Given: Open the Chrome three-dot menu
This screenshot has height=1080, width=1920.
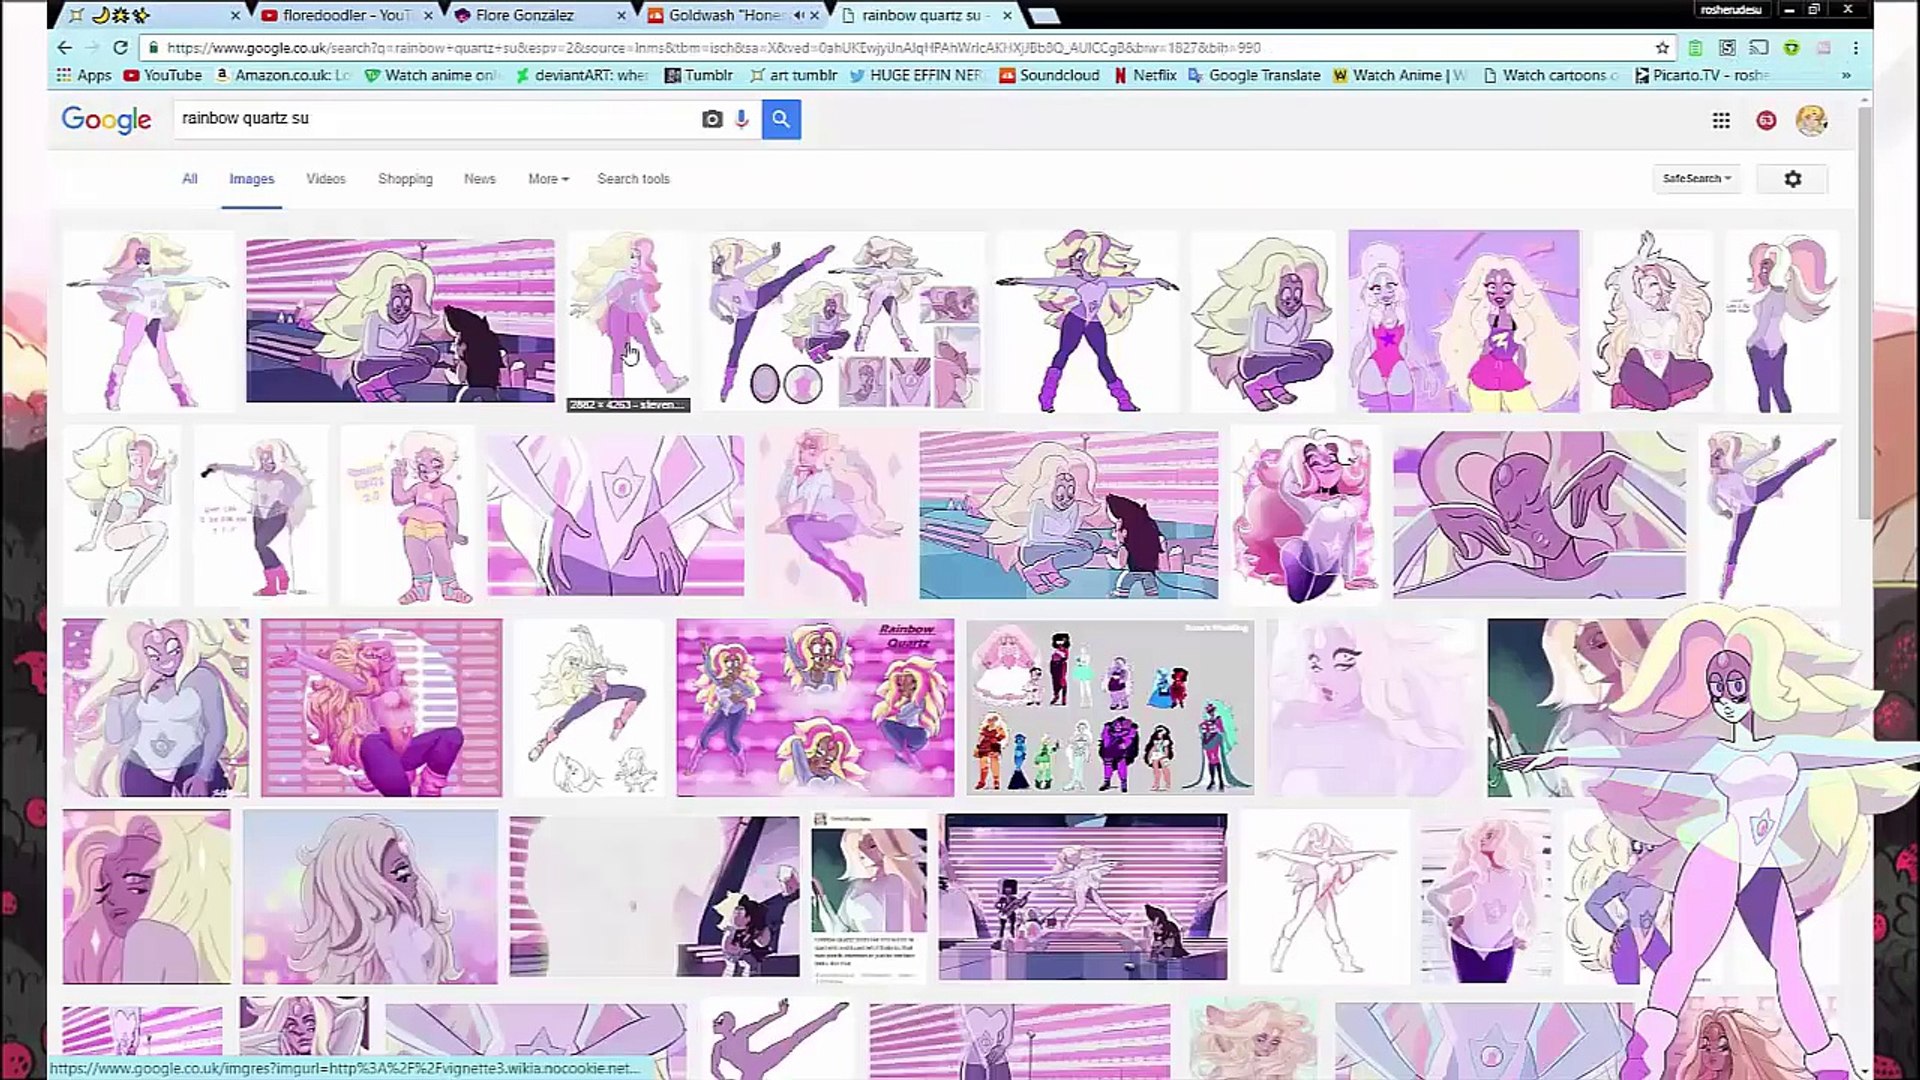Looking at the screenshot, I should pyautogui.click(x=1855, y=47).
